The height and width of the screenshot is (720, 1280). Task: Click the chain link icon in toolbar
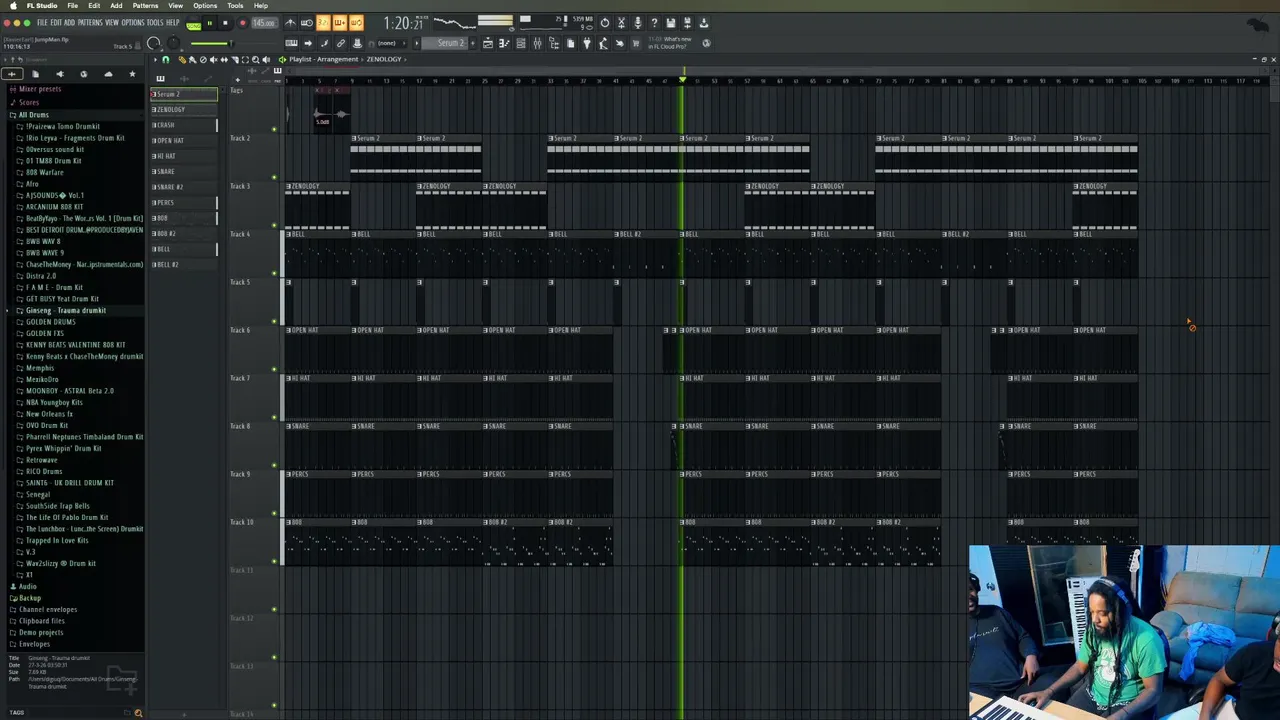pyautogui.click(x=340, y=43)
